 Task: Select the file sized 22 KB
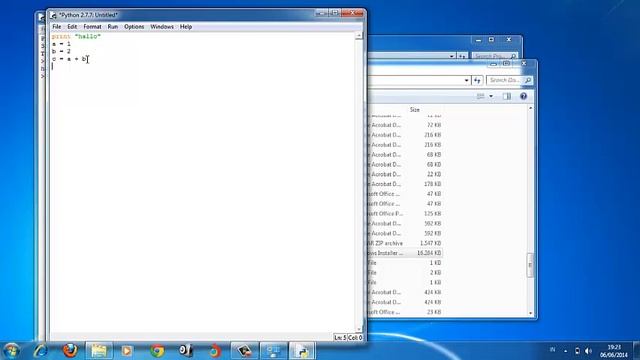click(405, 174)
